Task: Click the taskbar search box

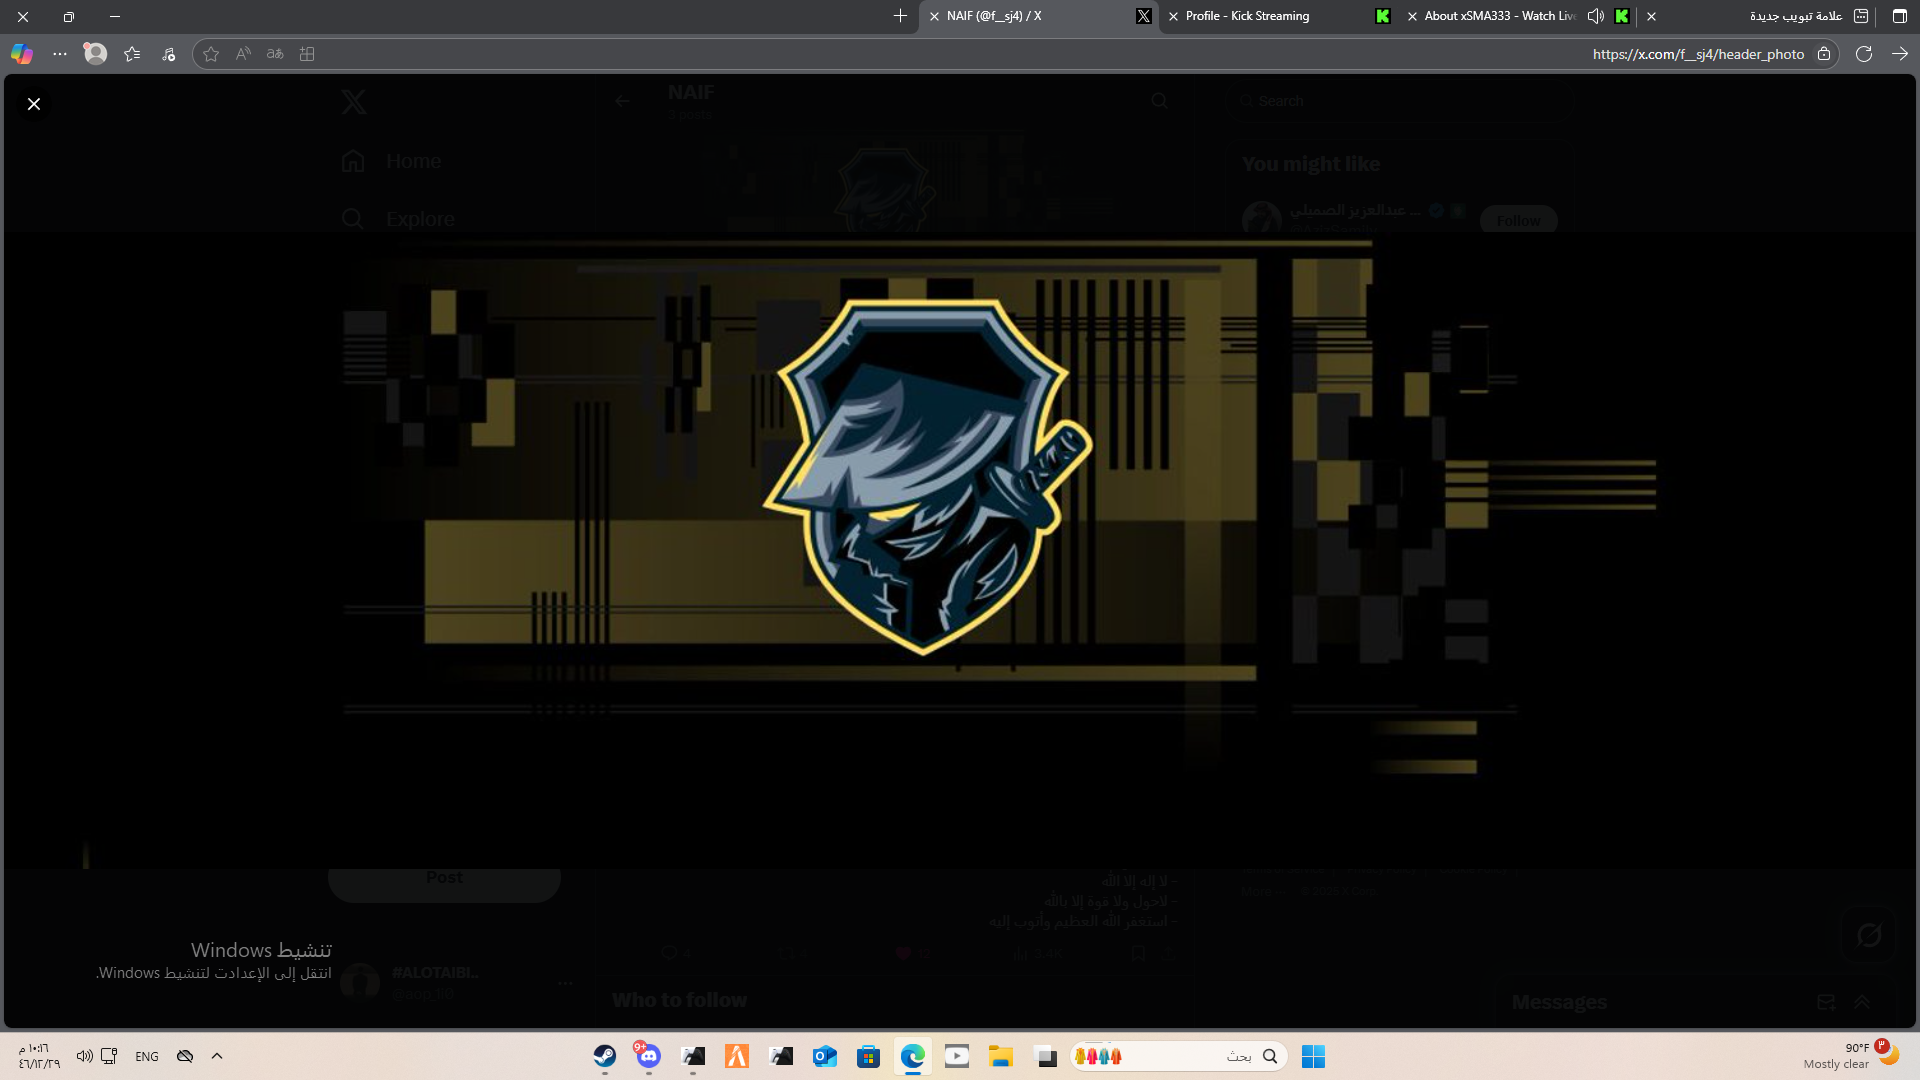Action: point(1179,1056)
